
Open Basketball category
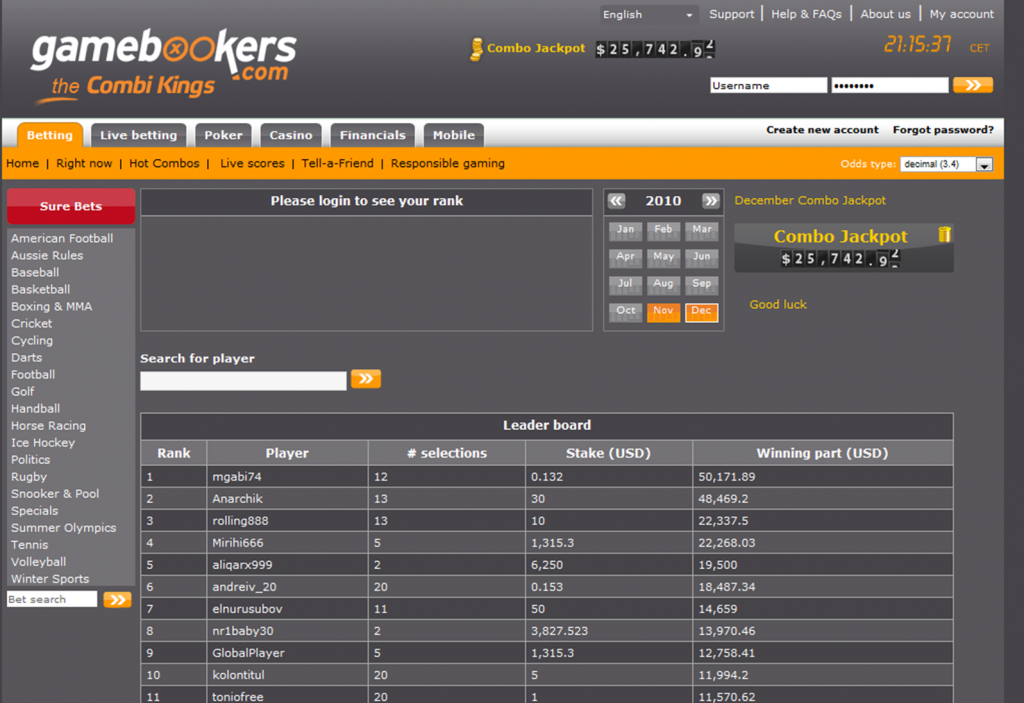click(x=40, y=289)
